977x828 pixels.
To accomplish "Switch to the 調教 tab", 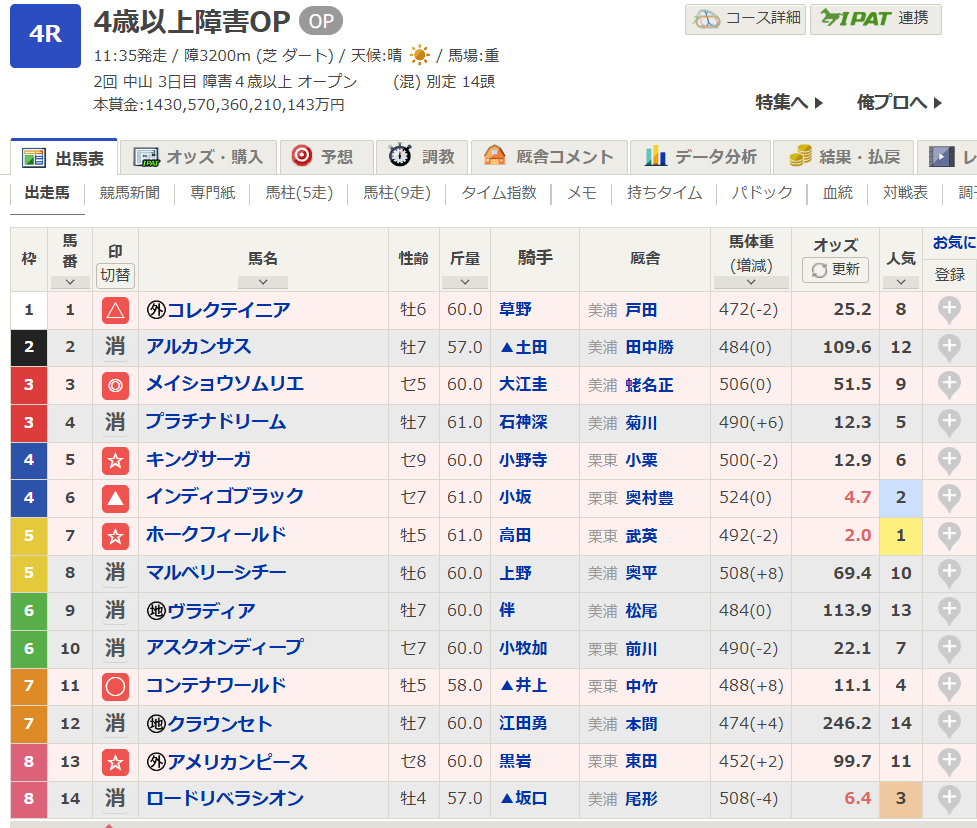I will click(x=422, y=157).
